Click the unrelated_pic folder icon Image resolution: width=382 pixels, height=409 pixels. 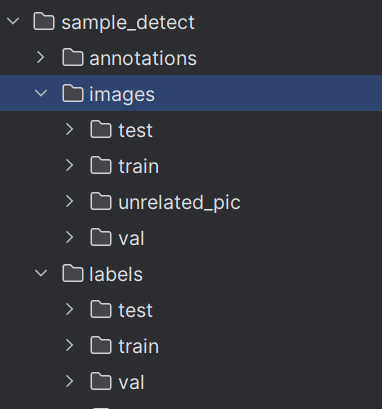[101, 202]
